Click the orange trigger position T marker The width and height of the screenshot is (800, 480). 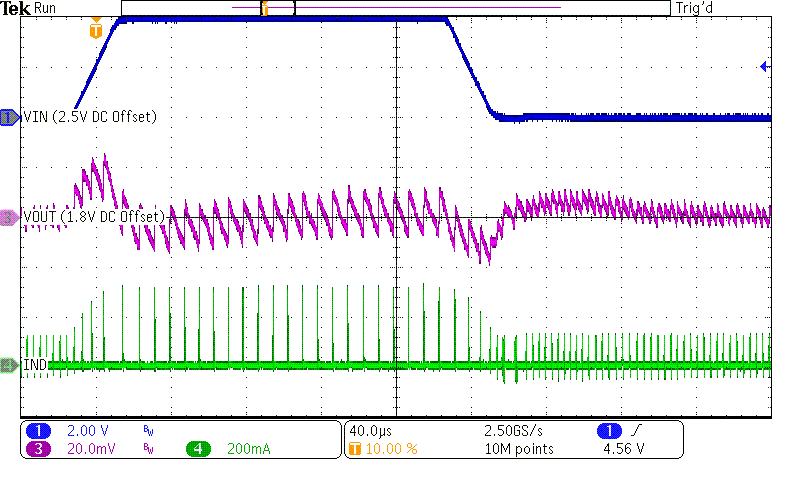click(96, 30)
